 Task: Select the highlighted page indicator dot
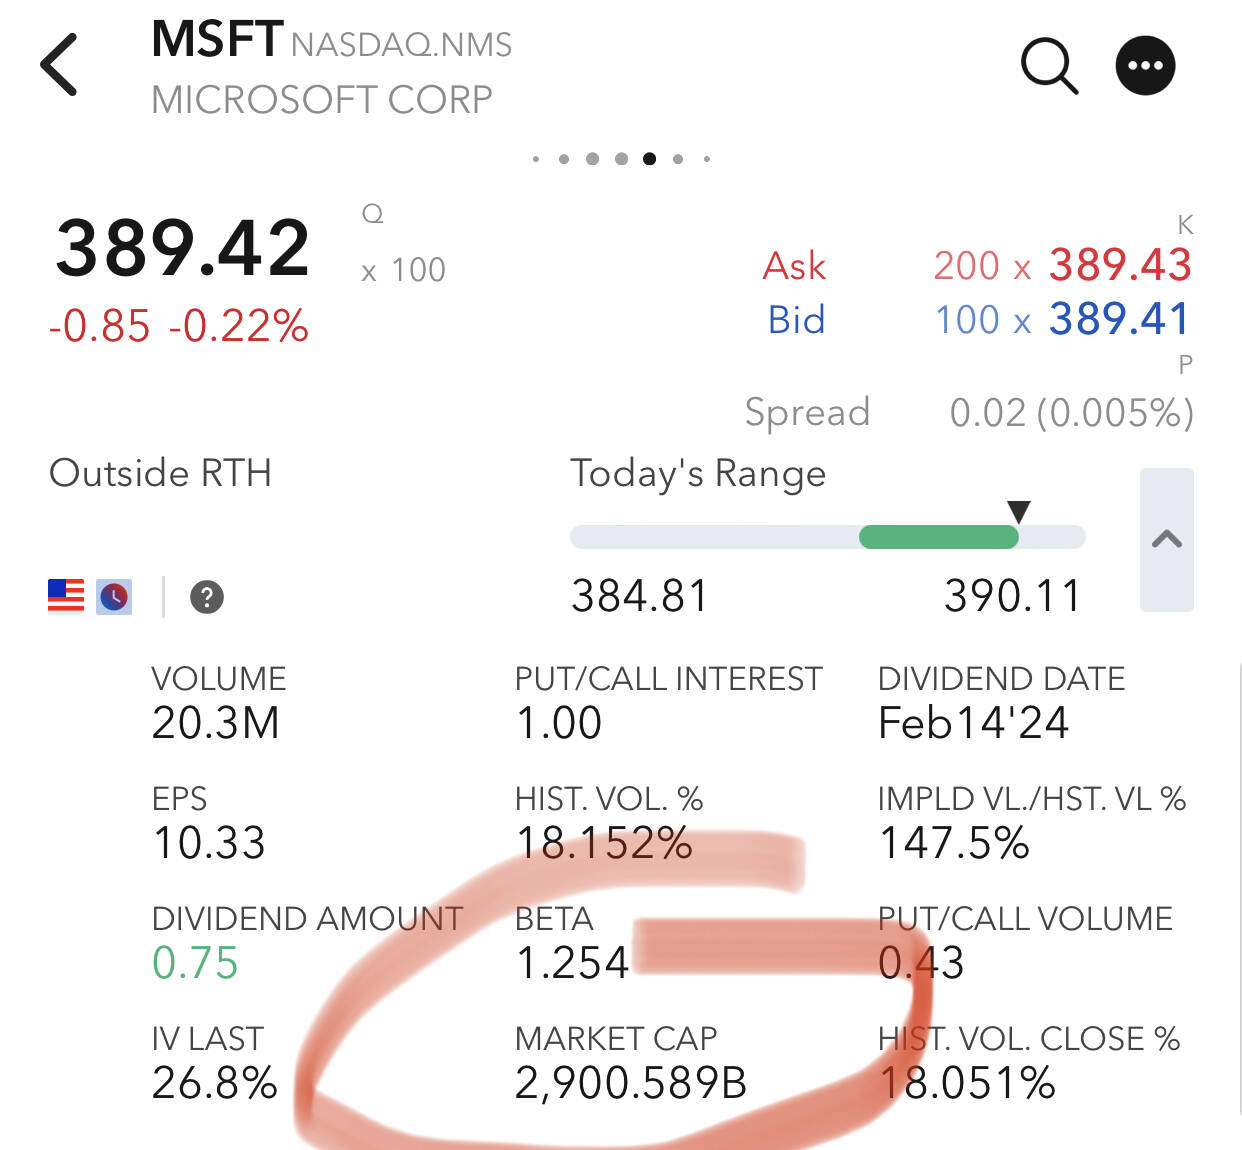point(650,158)
